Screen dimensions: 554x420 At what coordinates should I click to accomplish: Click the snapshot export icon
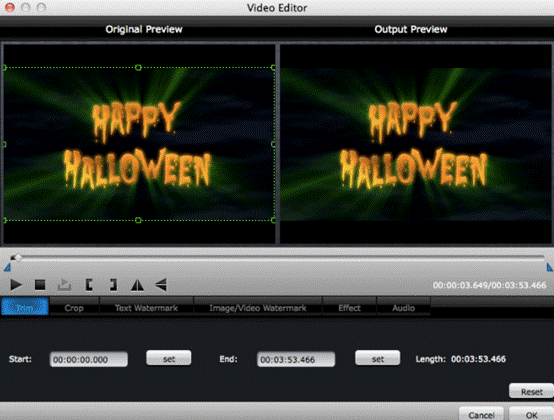(64, 285)
